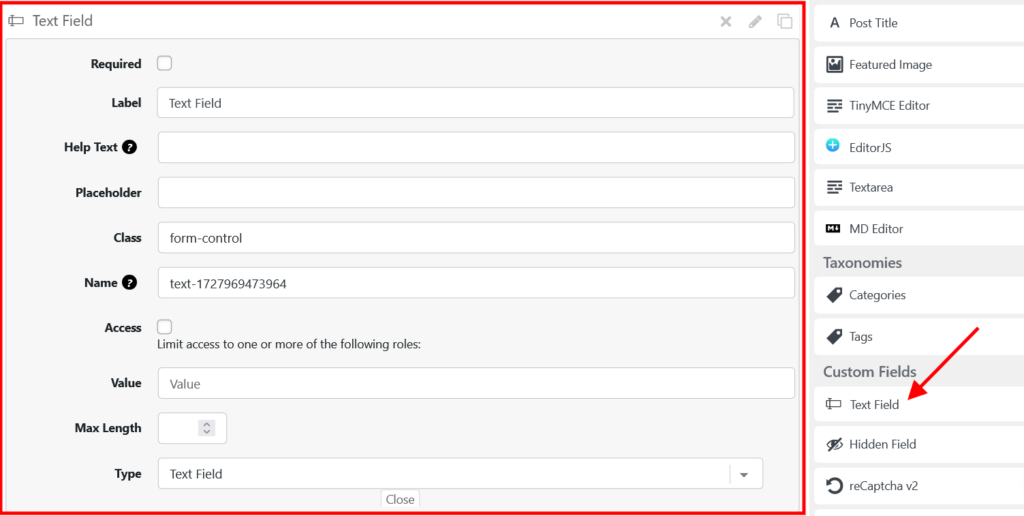
Task: Add Text Field from Custom Fields
Action: point(873,405)
